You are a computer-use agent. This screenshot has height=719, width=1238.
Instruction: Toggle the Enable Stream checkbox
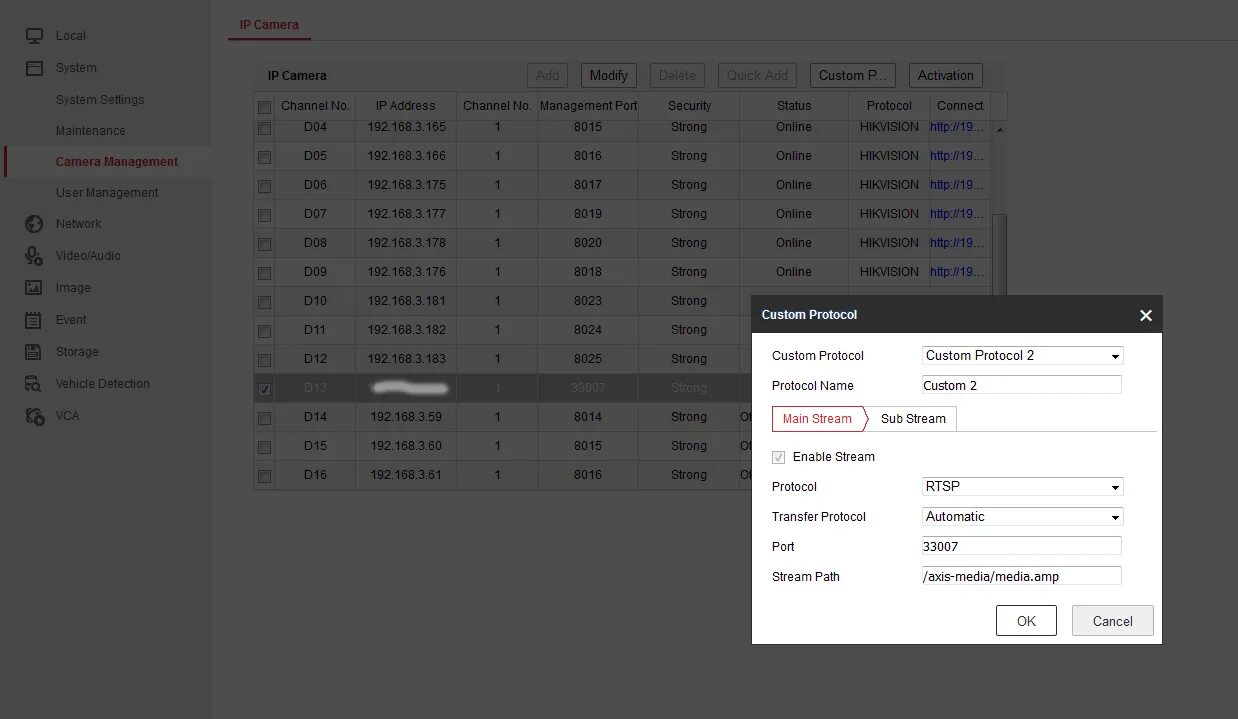[x=779, y=457]
